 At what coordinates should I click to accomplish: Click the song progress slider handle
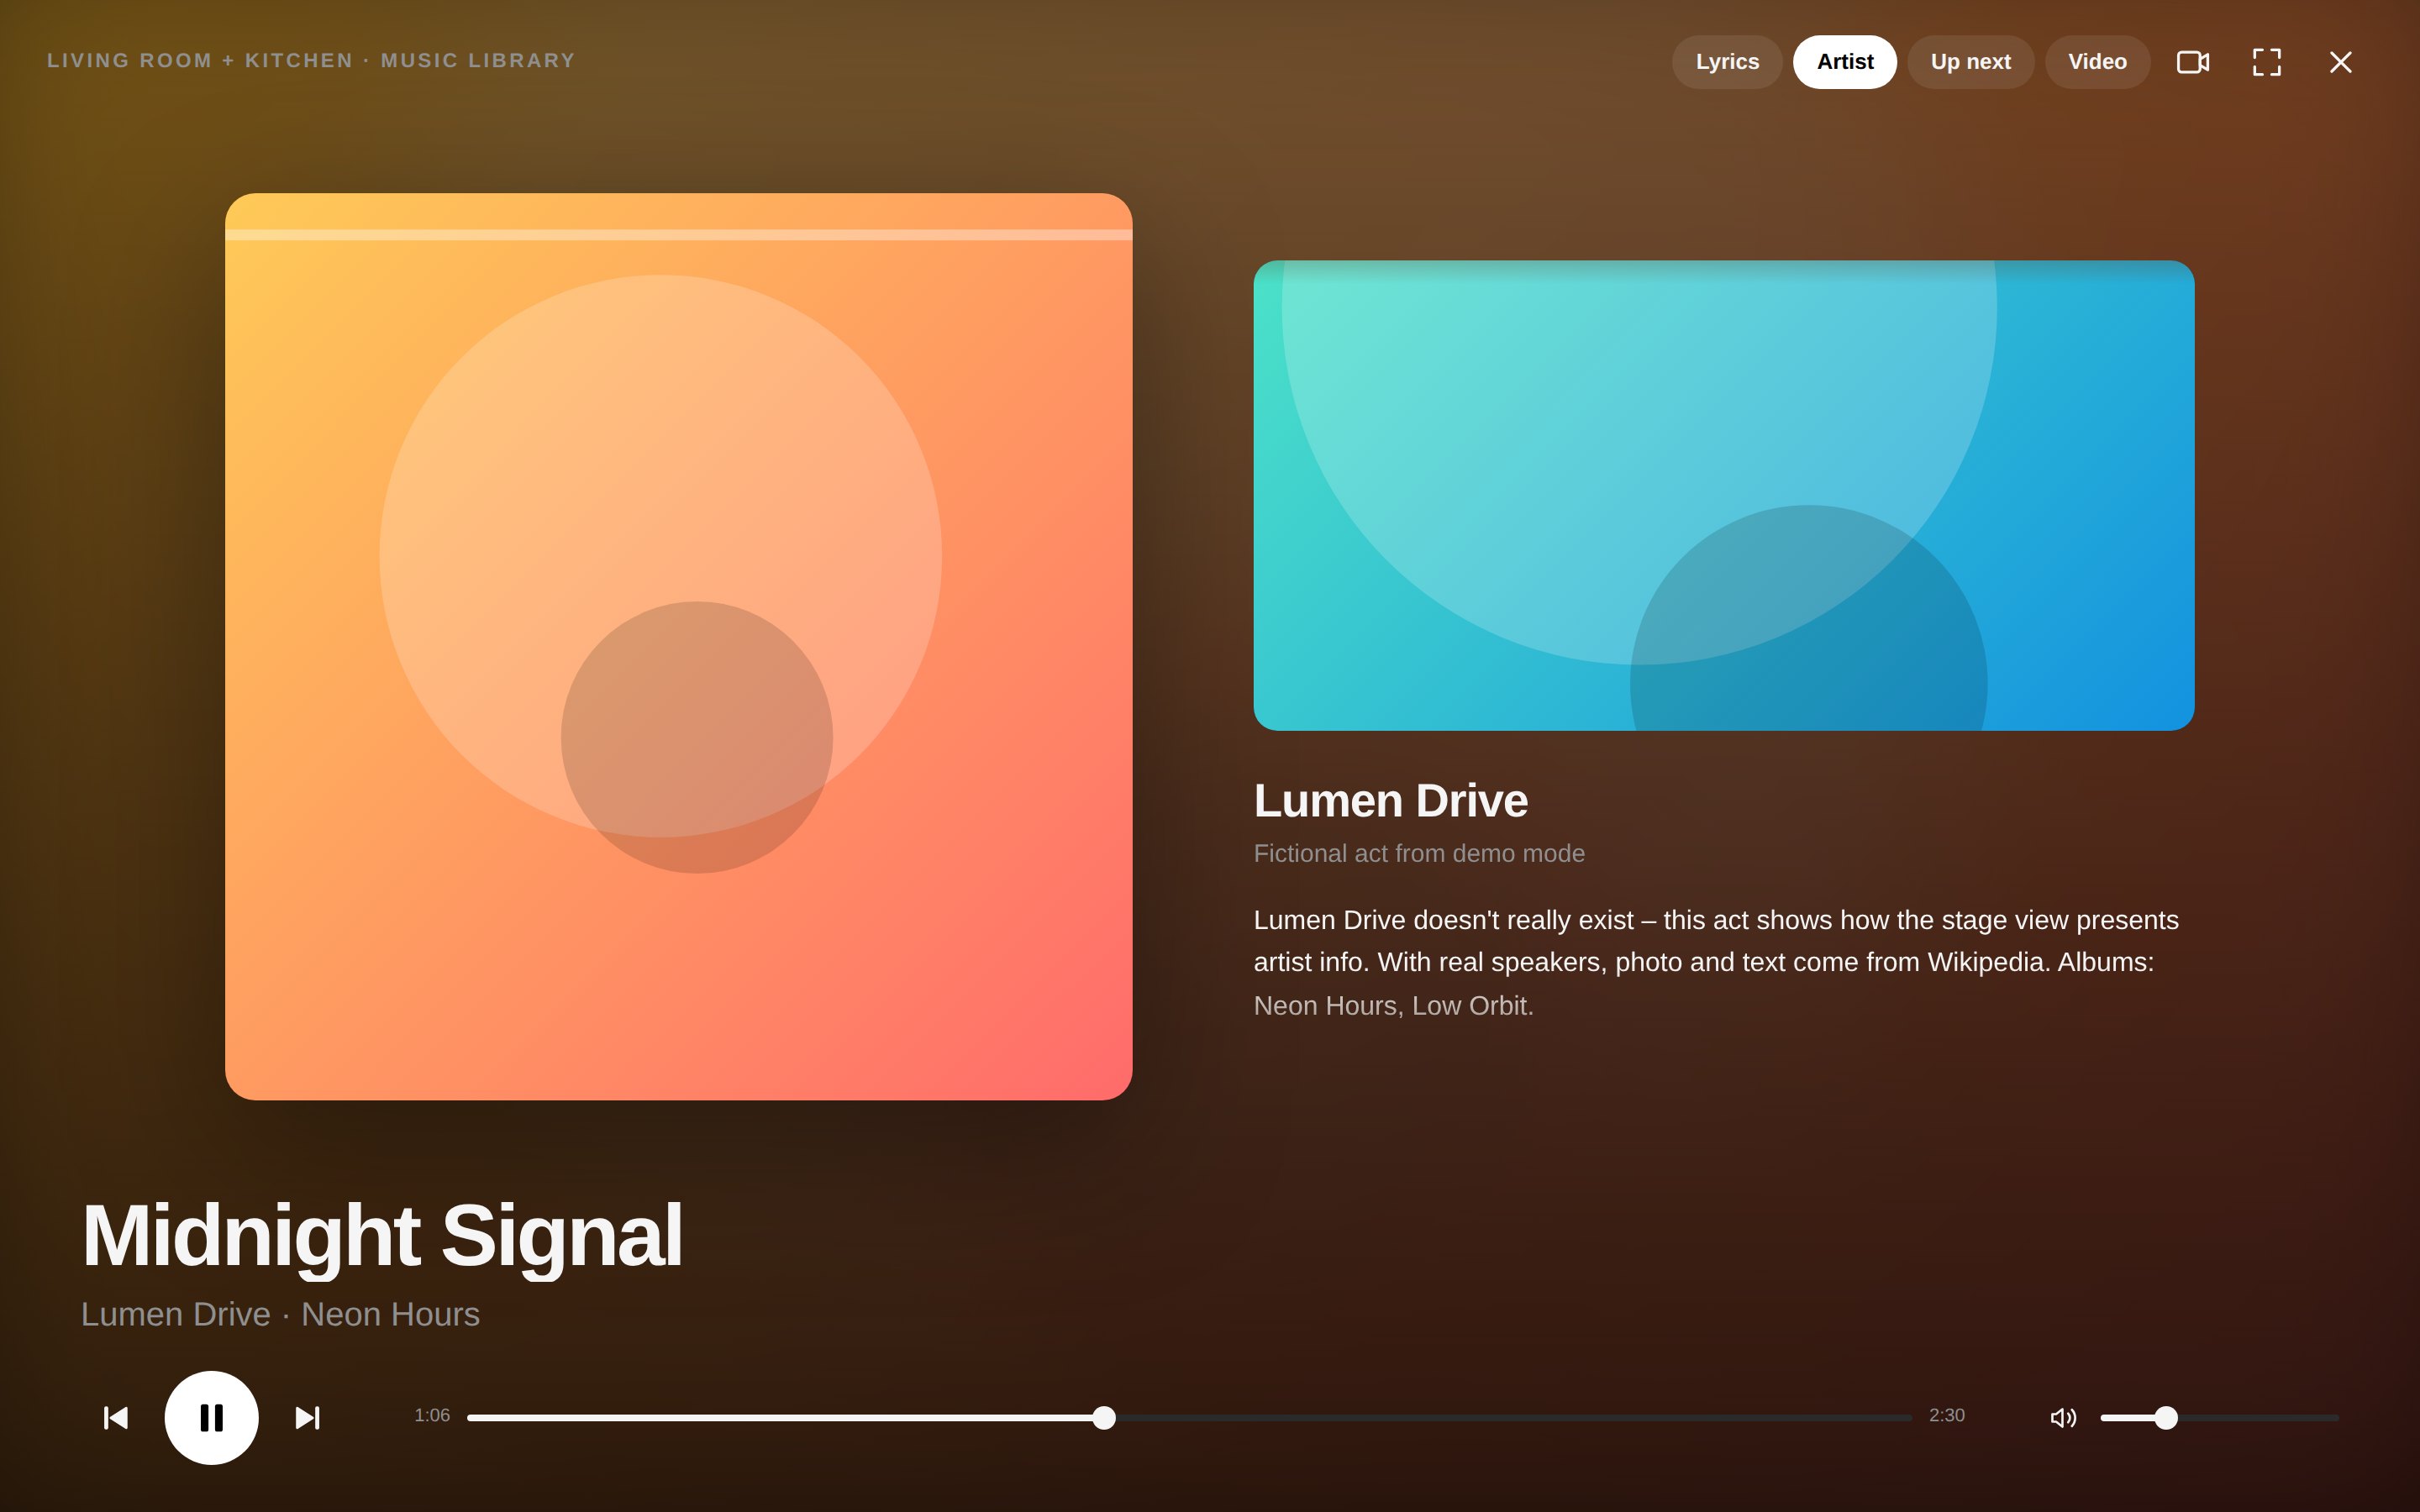1104,1418
